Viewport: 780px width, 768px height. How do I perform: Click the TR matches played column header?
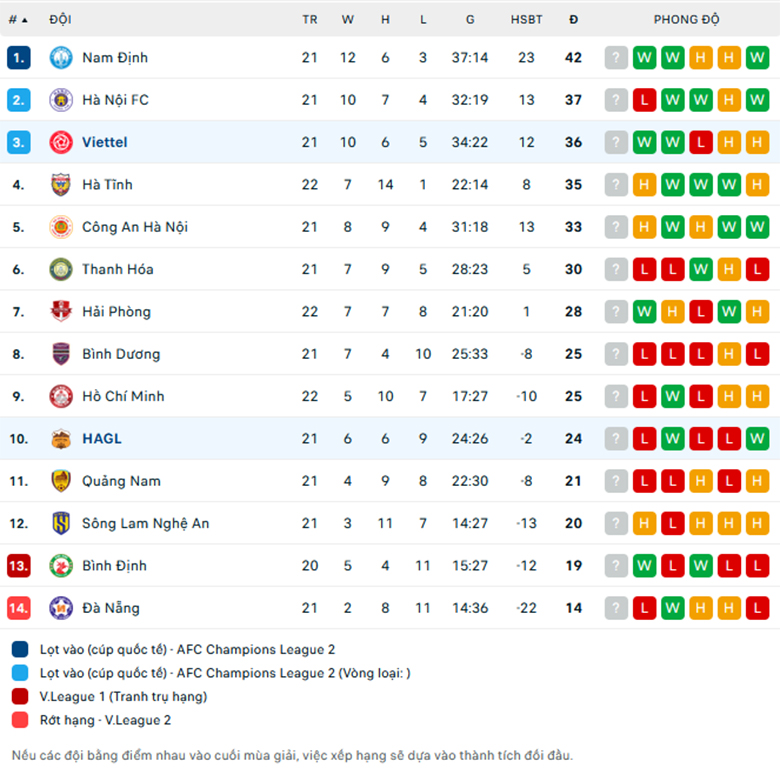pos(309,20)
